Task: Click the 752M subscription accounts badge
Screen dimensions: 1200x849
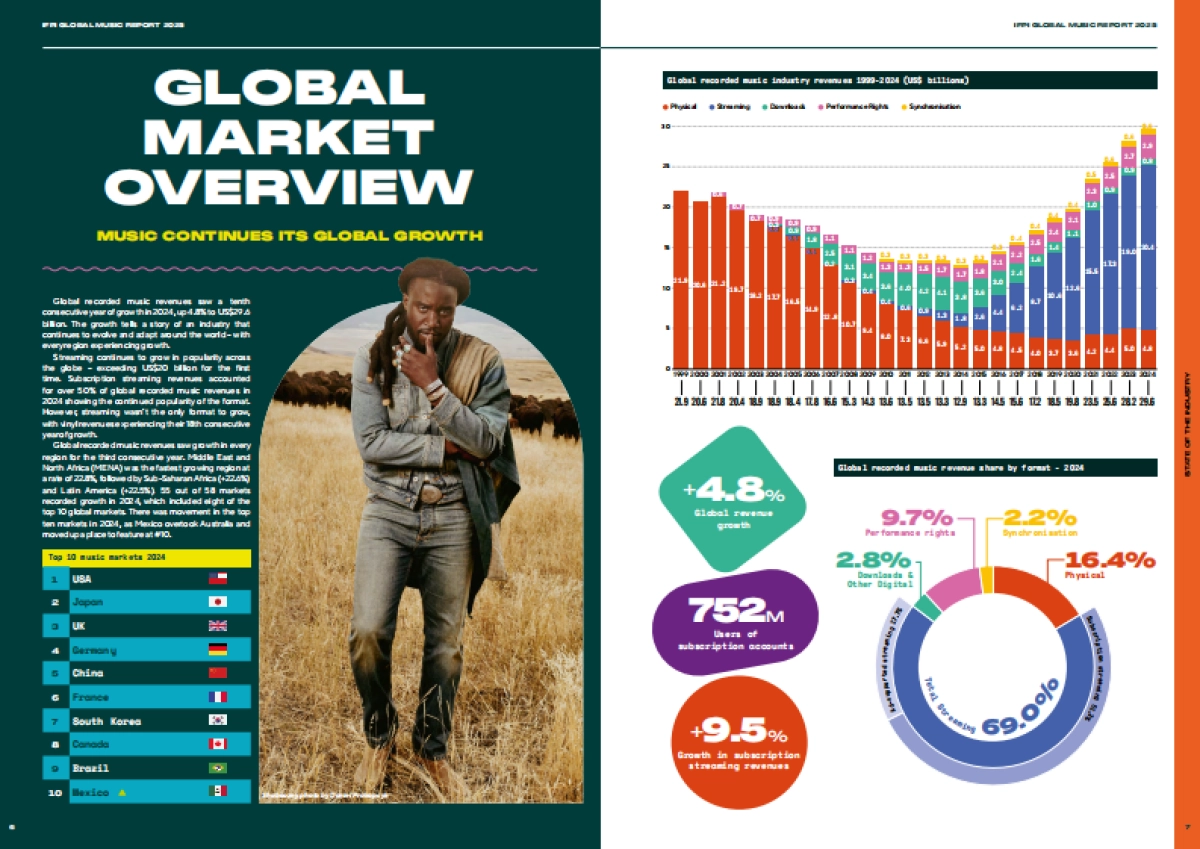Action: coord(729,620)
